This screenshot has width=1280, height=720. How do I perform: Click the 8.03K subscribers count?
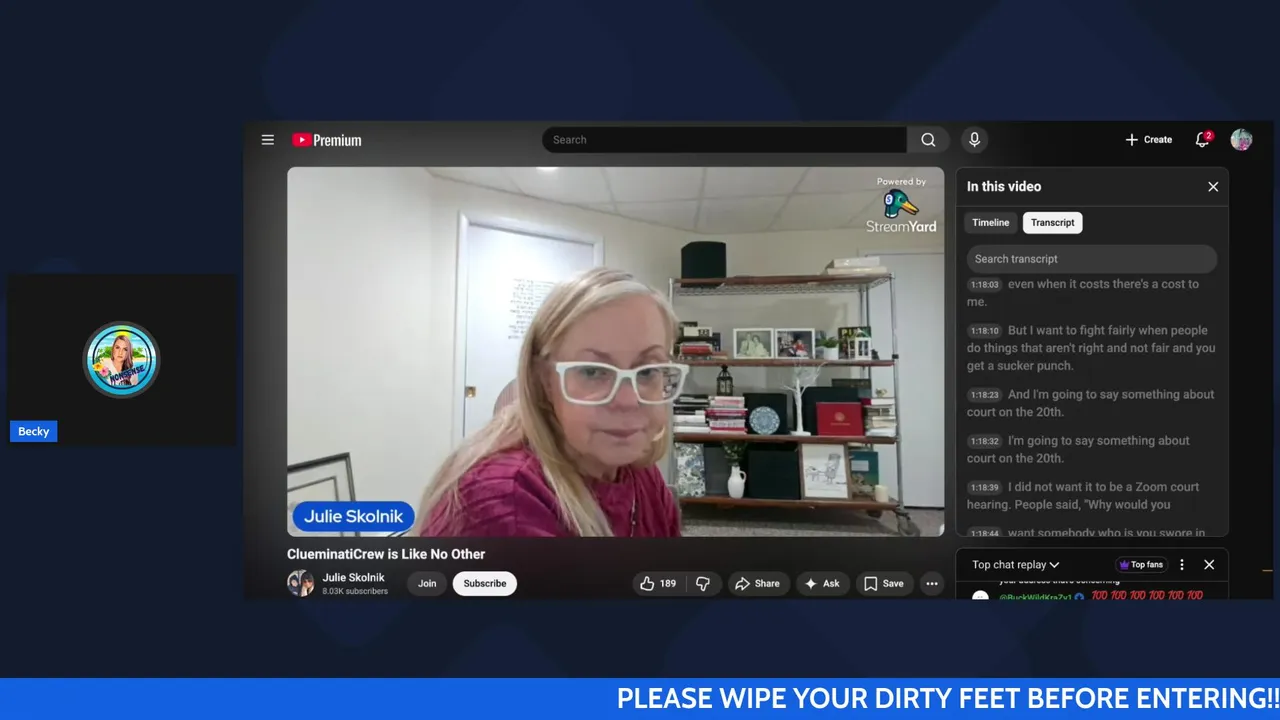pos(355,591)
